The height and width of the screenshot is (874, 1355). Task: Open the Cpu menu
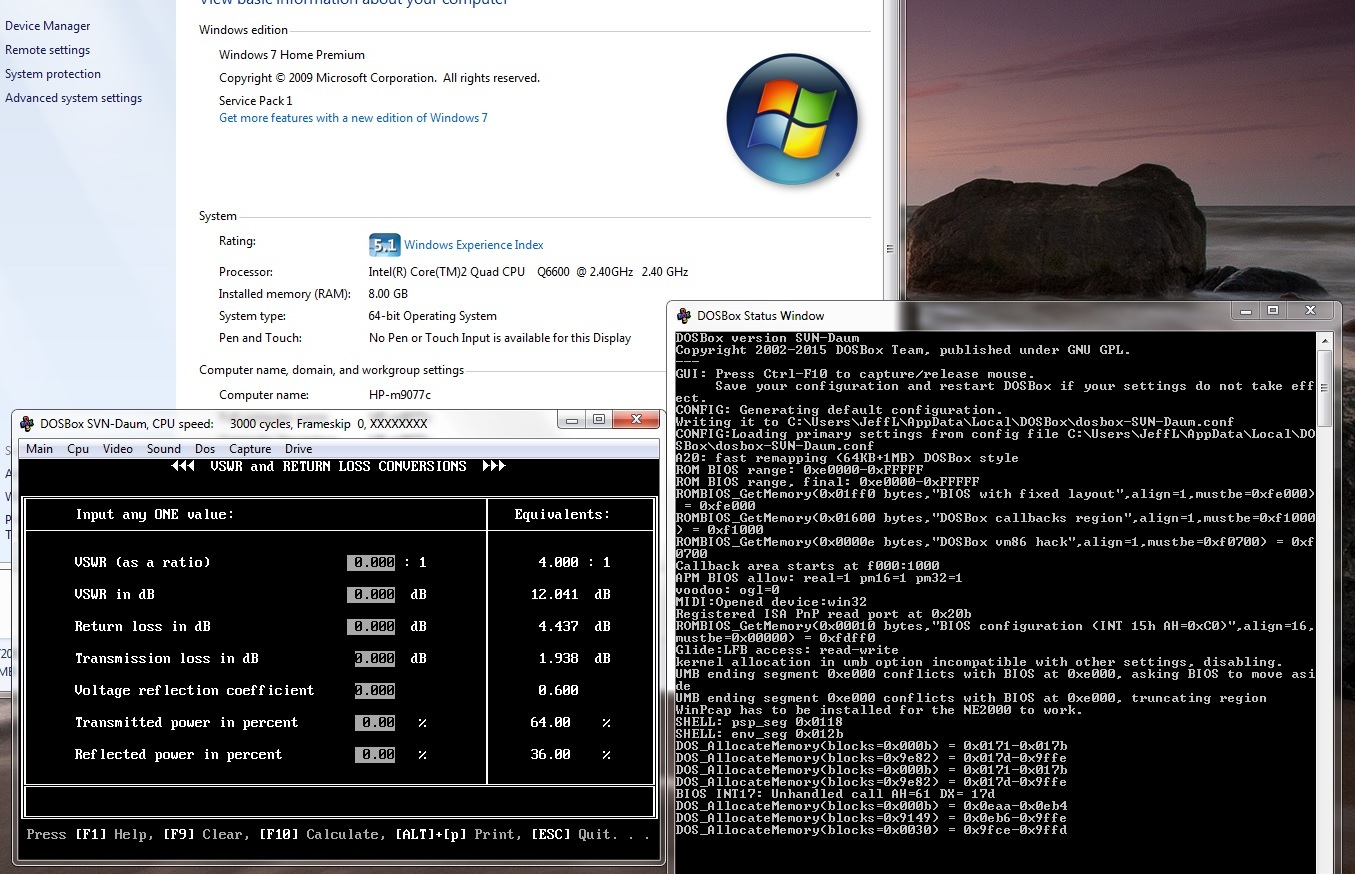click(78, 449)
